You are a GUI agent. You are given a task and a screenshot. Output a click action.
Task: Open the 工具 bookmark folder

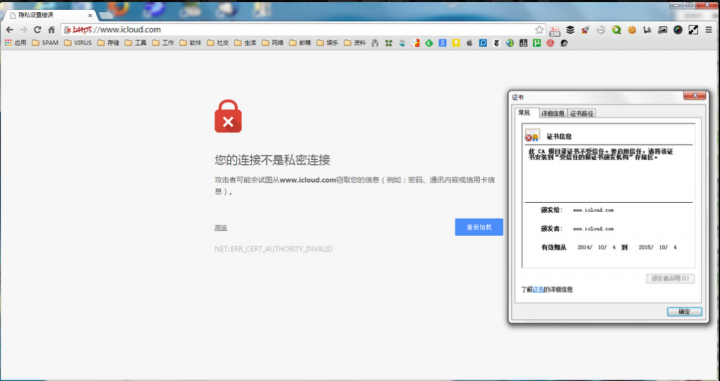click(135, 43)
